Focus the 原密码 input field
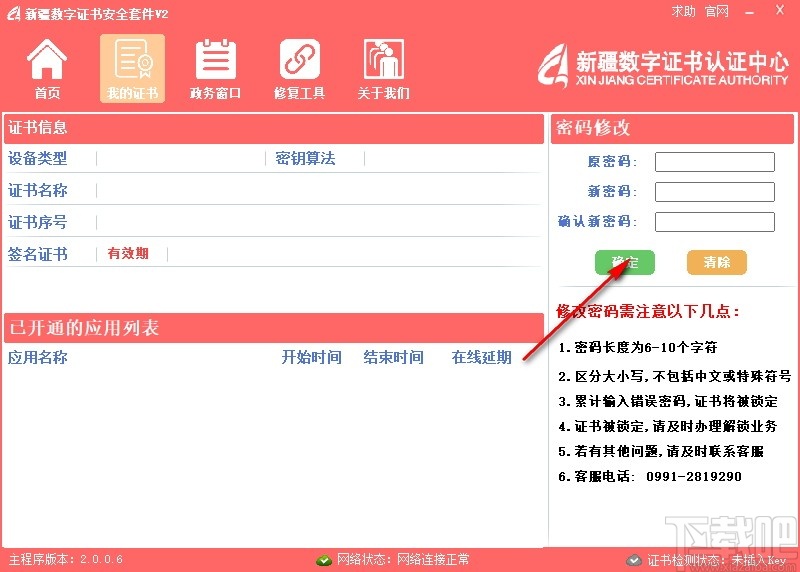Screen dimensions: 800x572 click(x=714, y=162)
